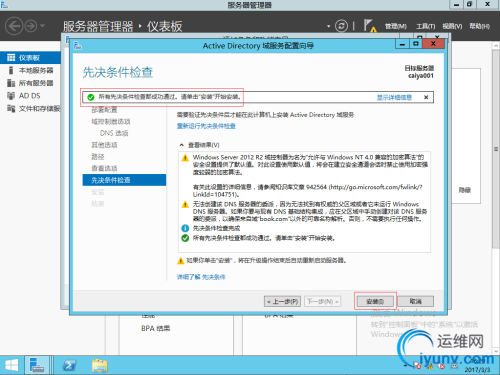Click the date 2017/3/3 in system tray

click(x=477, y=370)
